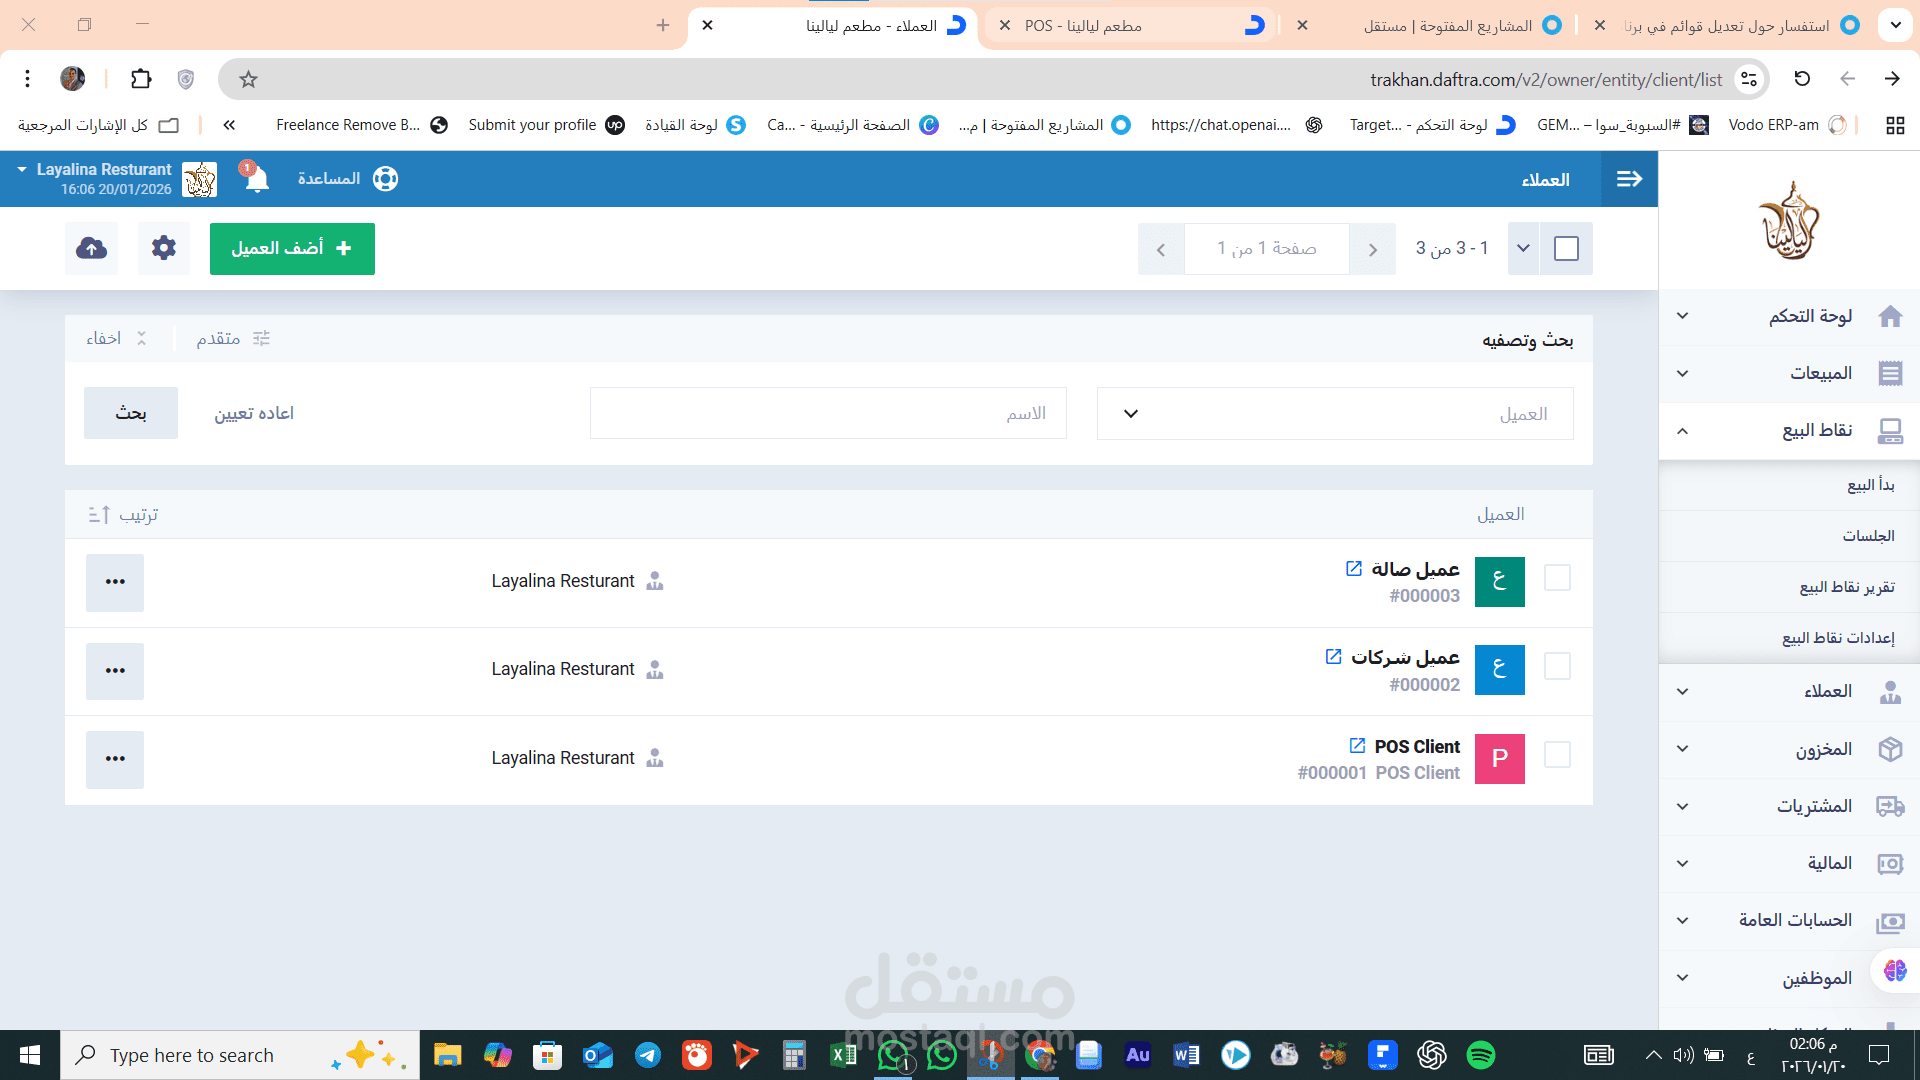The image size is (1920, 1080).
Task: Switch to the POS مطعم ليالينا tab
Action: (x=1130, y=26)
